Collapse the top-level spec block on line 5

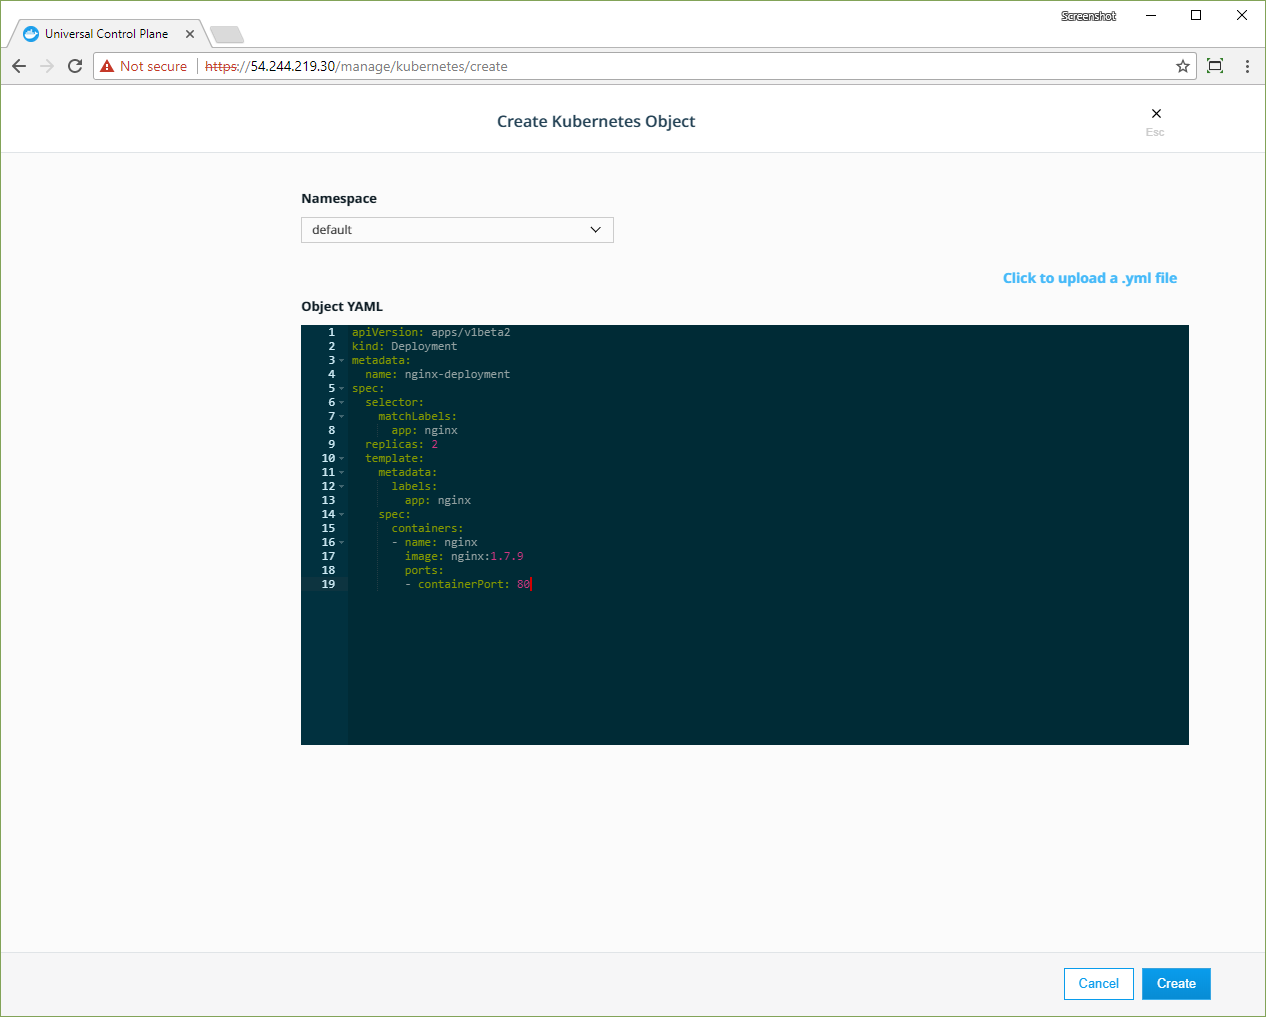click(x=342, y=389)
